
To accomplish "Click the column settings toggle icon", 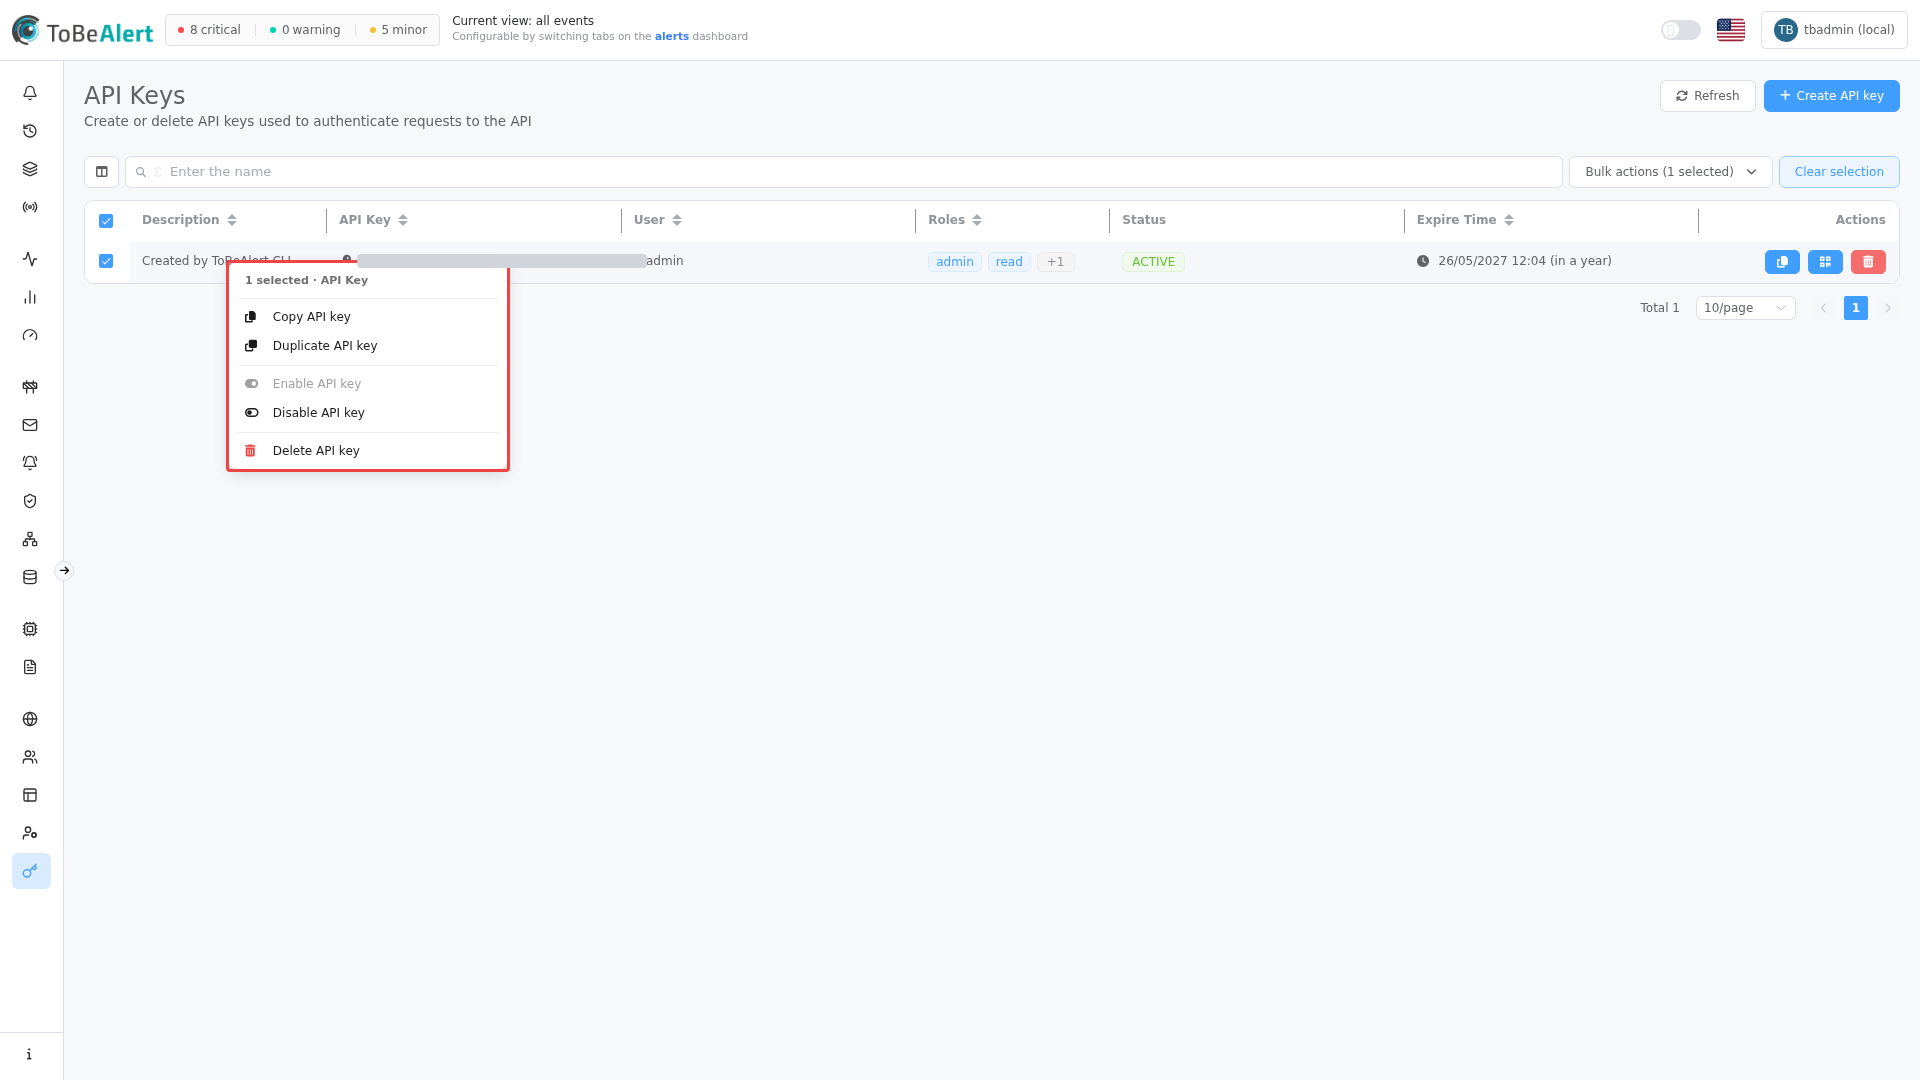I will tap(101, 172).
